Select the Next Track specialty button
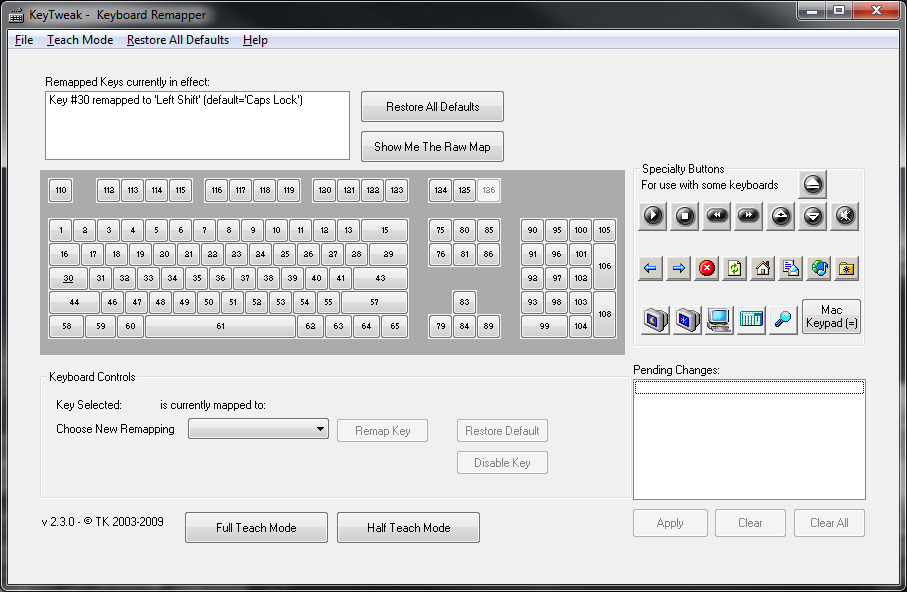The width and height of the screenshot is (907, 592). (748, 216)
